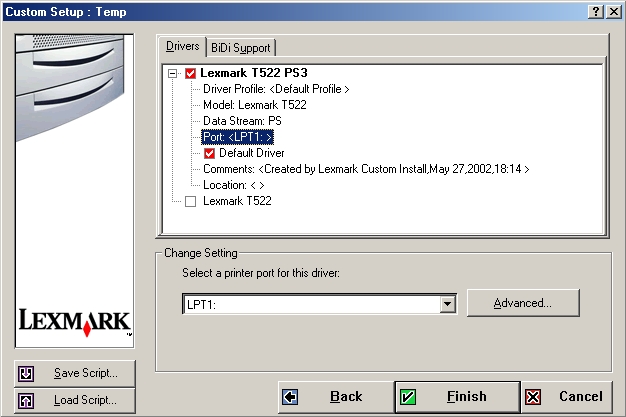
Task: Enable the Lexmark T522 driver checkbox
Action: 191,202
